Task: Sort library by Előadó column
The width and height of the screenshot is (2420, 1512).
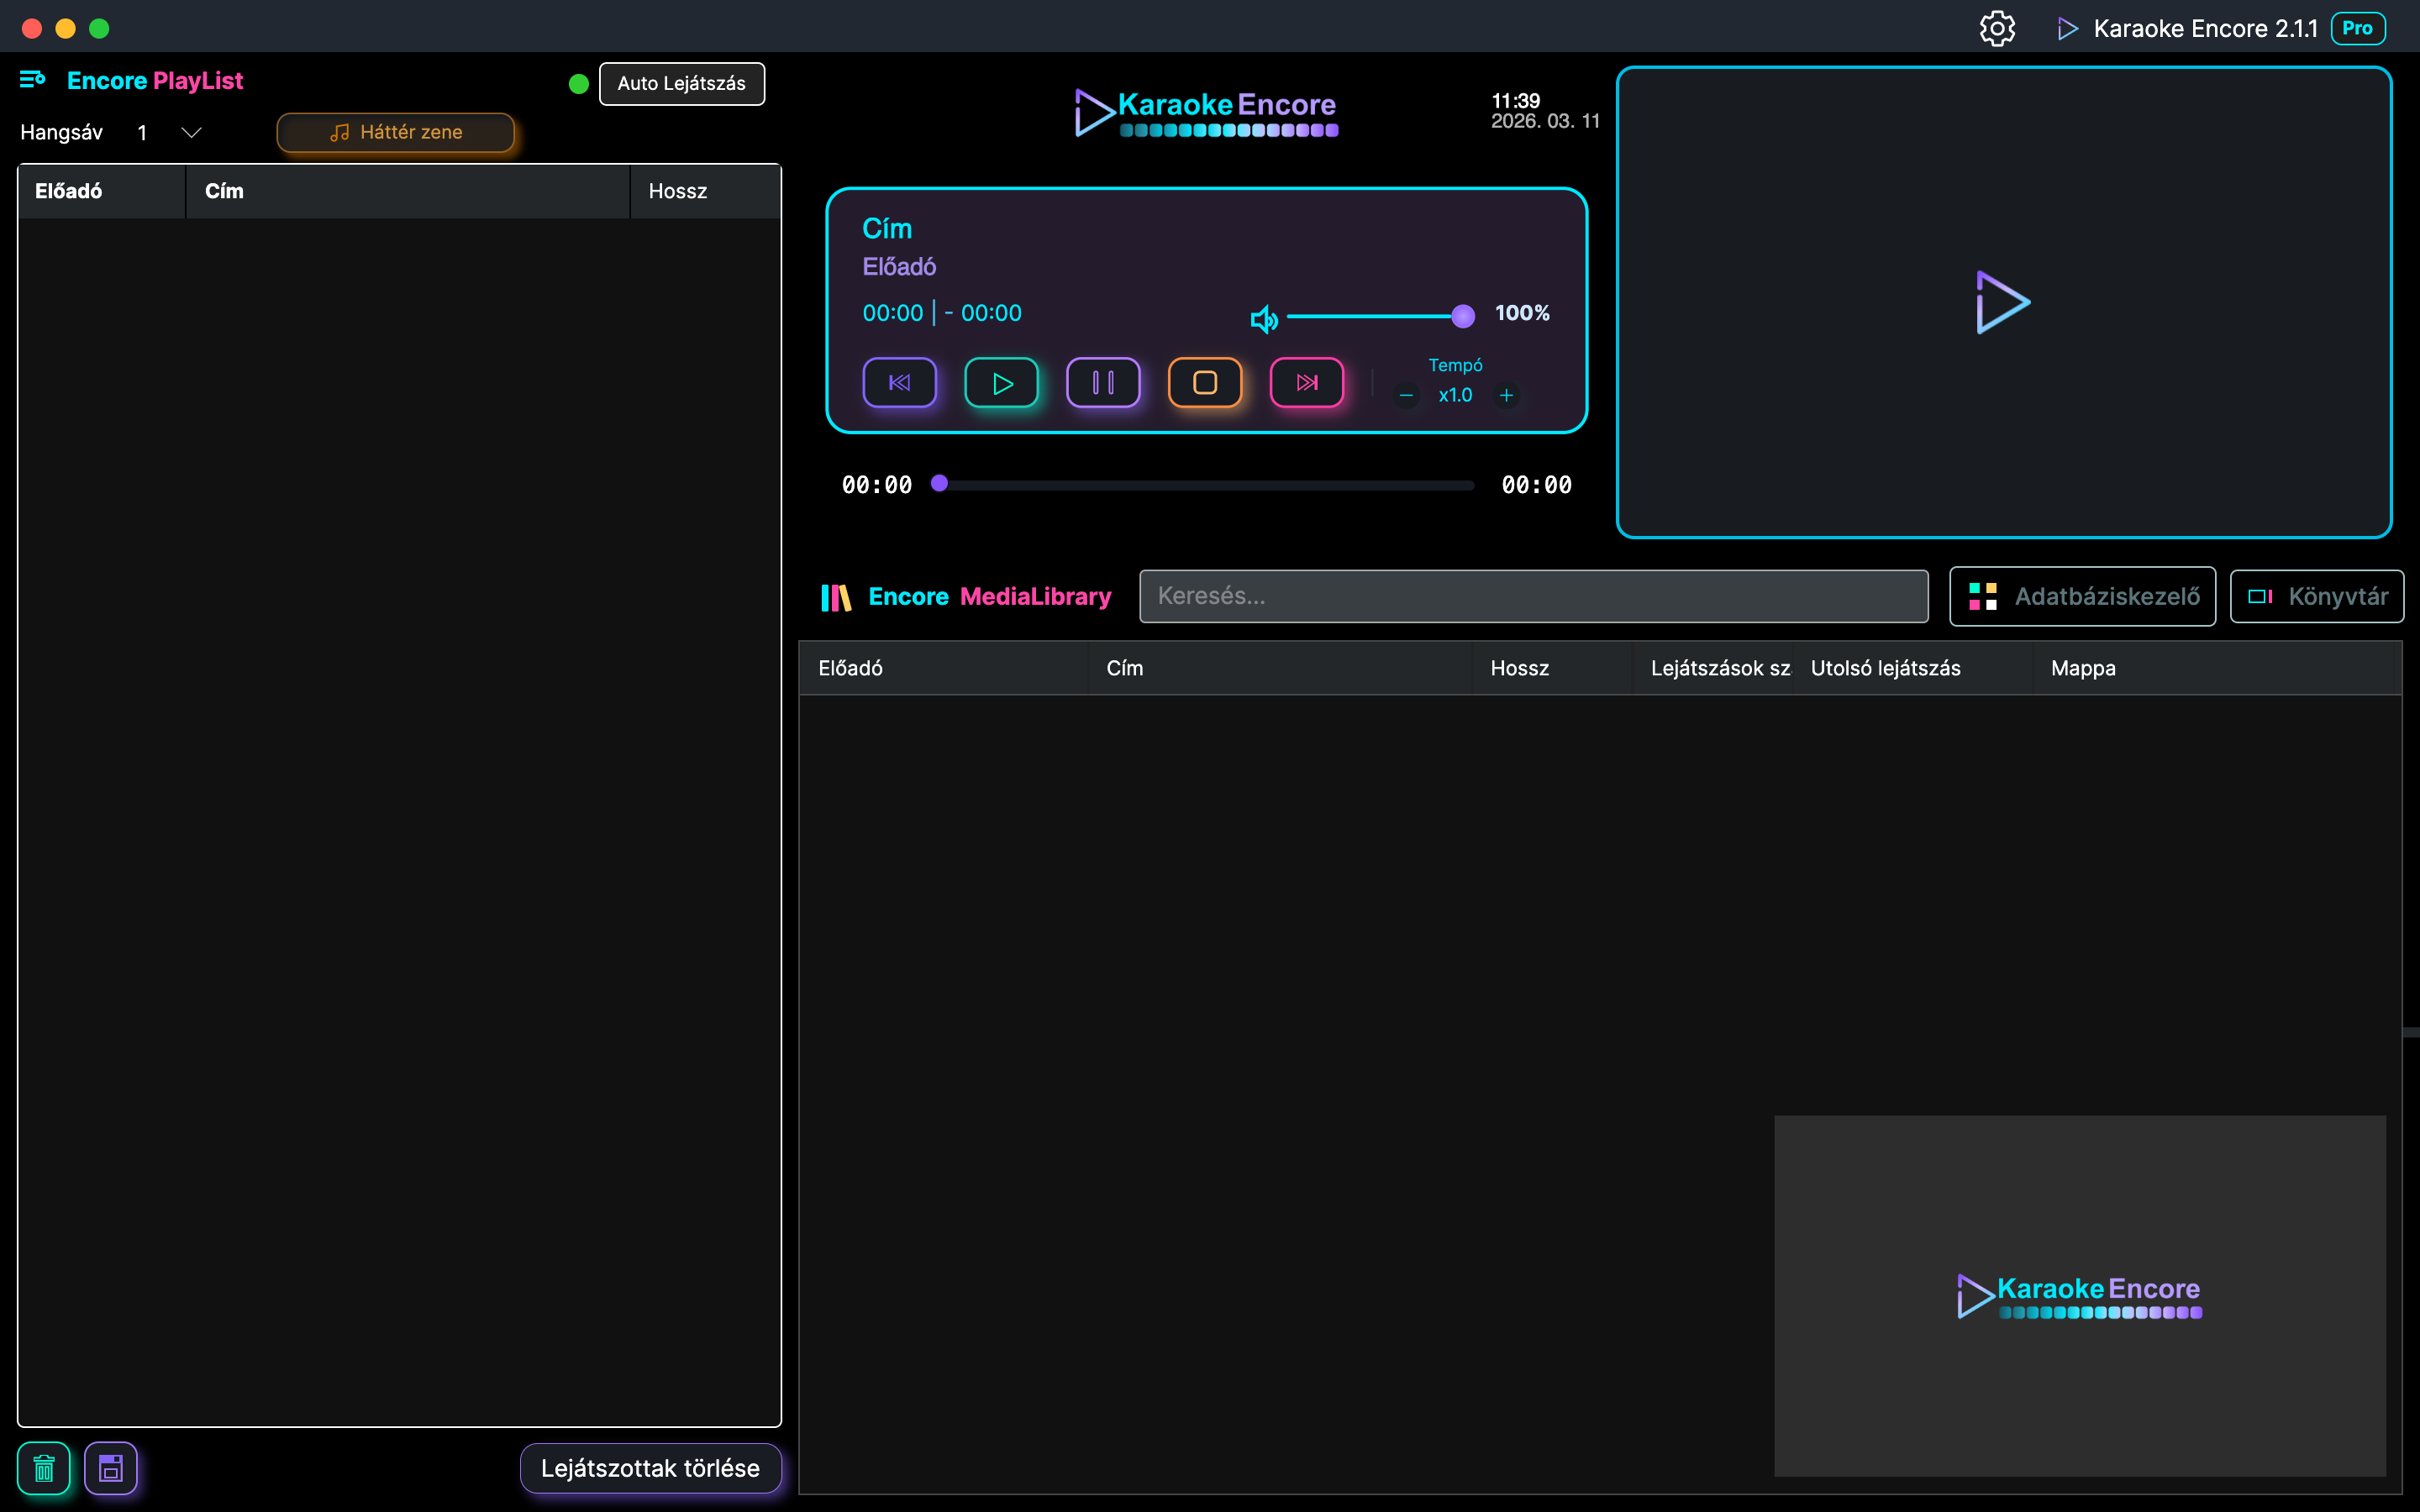Action: tap(850, 668)
